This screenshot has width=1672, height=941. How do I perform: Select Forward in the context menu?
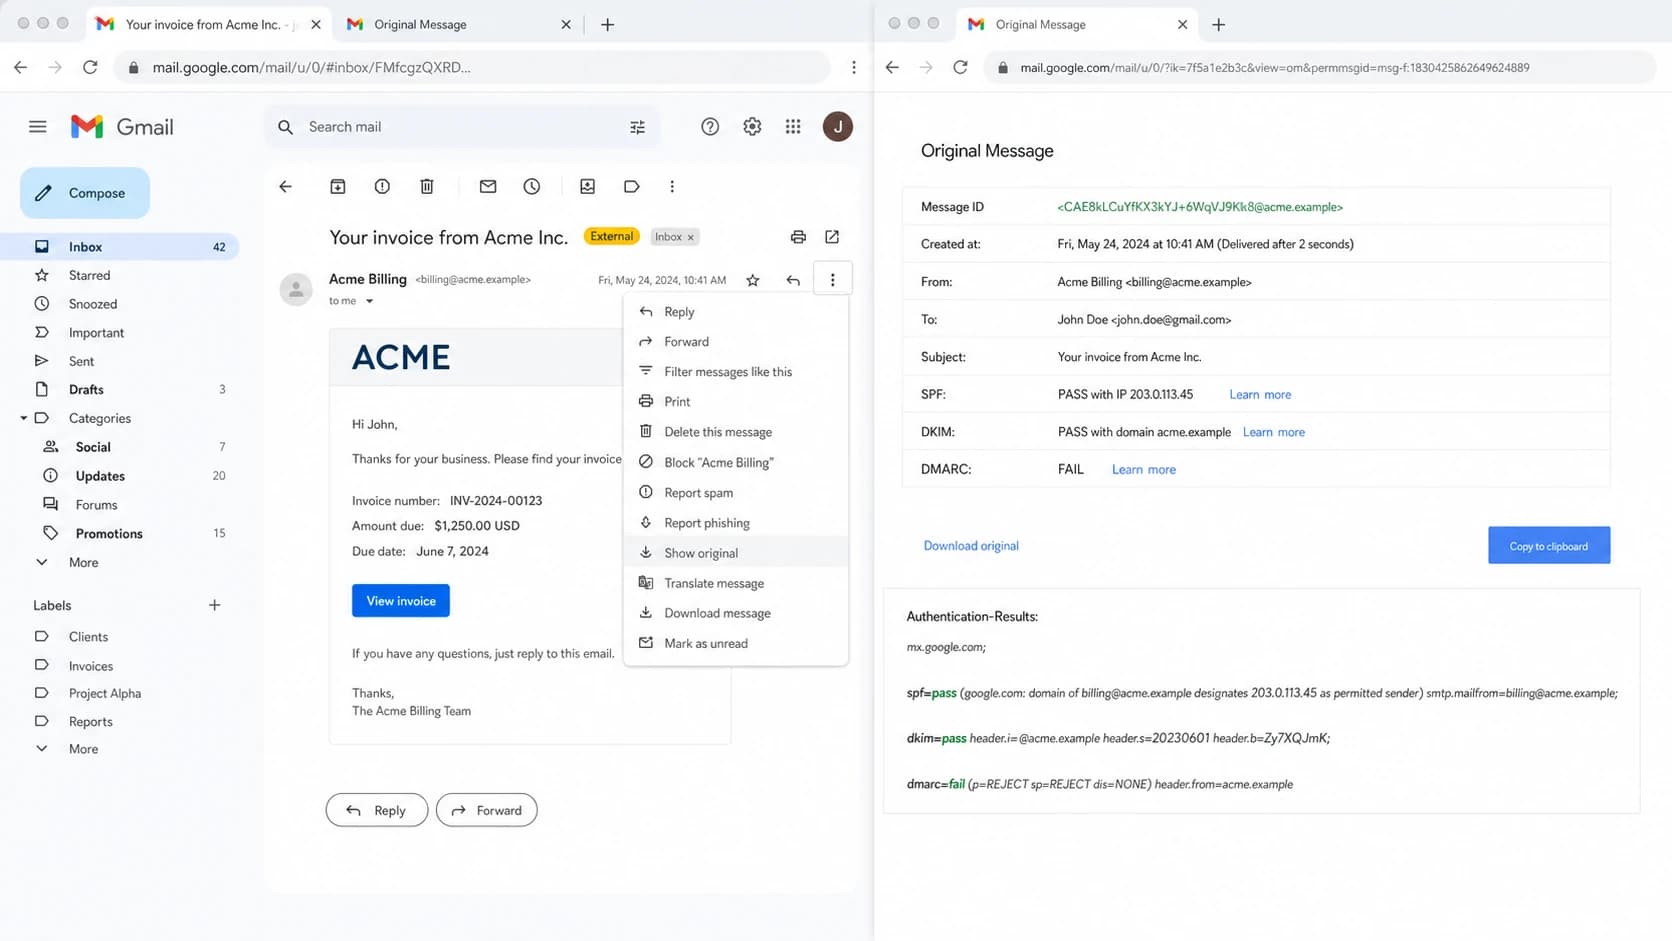click(736, 342)
